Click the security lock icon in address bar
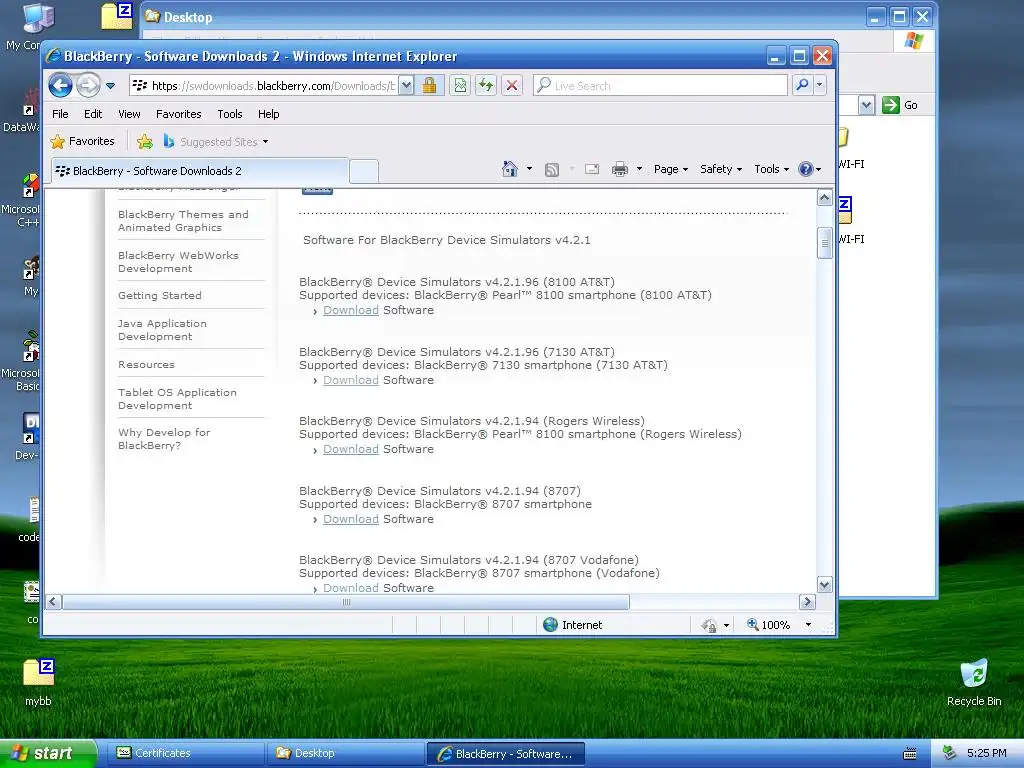 coord(429,86)
